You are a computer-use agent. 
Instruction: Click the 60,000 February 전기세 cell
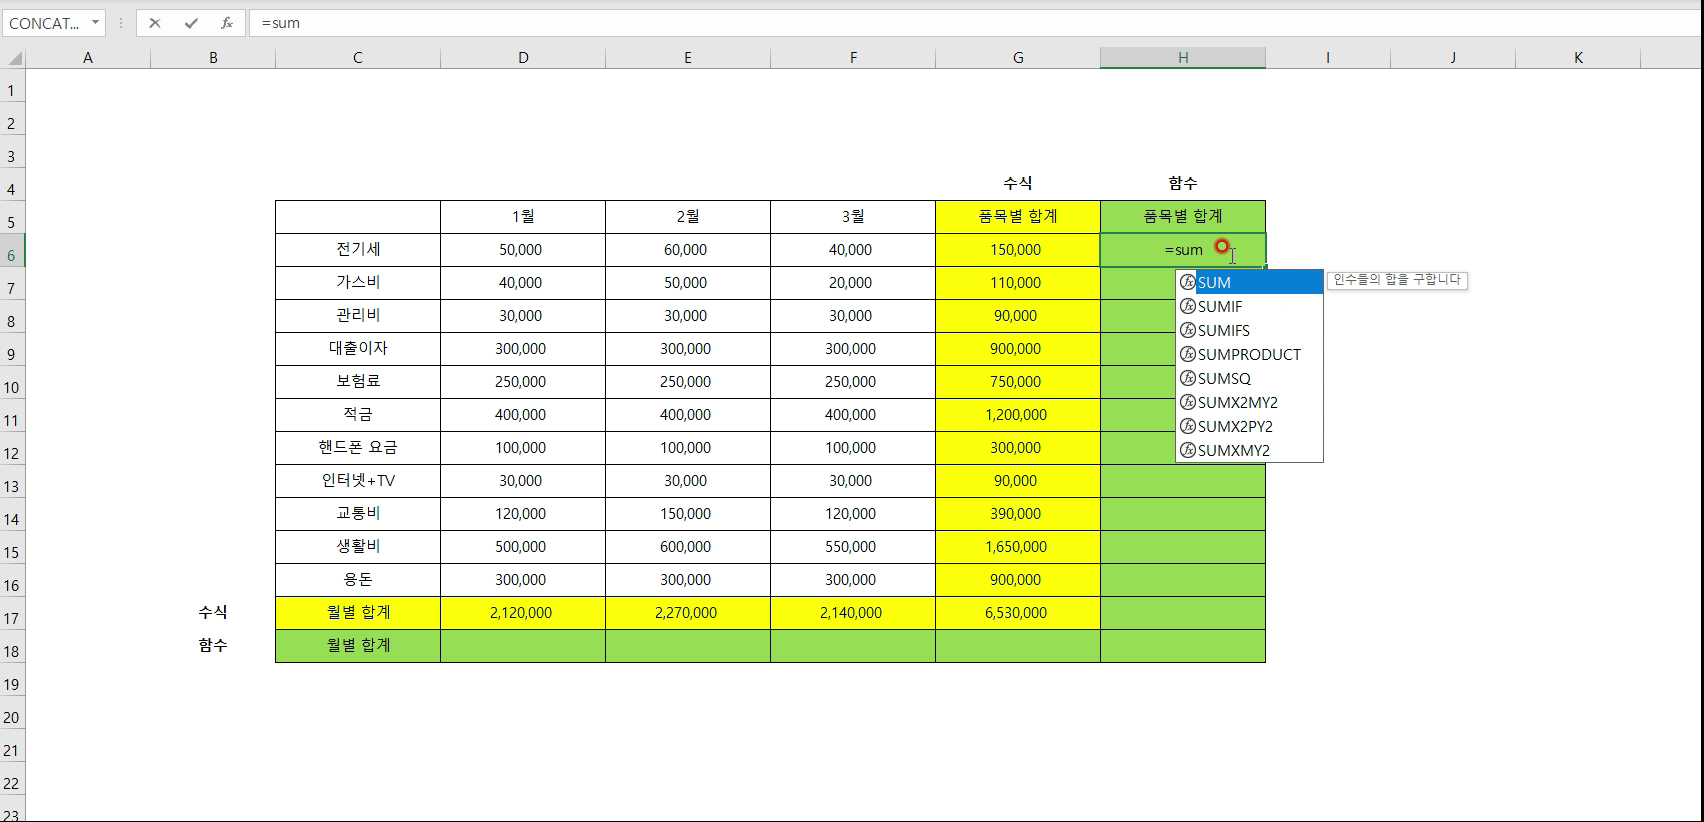pyautogui.click(x=688, y=250)
